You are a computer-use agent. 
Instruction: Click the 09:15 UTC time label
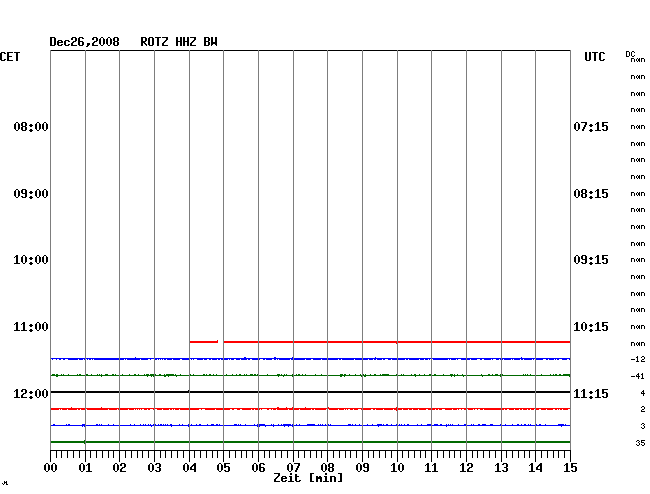591,260
